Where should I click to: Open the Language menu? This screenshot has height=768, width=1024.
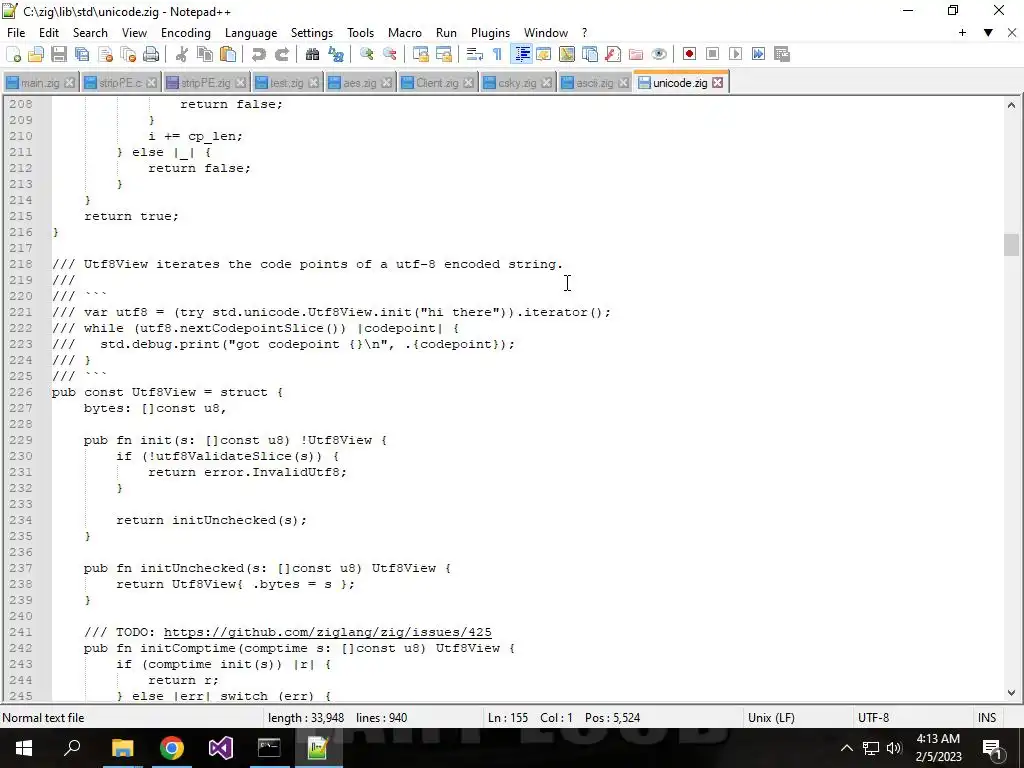tap(251, 33)
